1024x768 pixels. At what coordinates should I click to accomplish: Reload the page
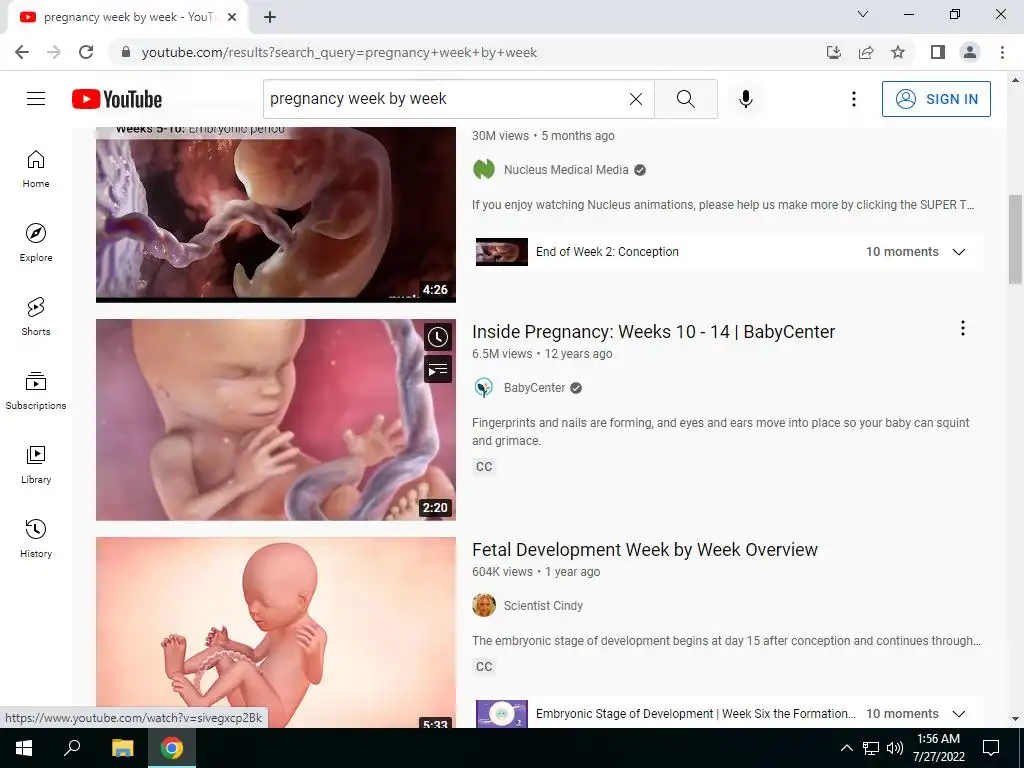pyautogui.click(x=86, y=52)
